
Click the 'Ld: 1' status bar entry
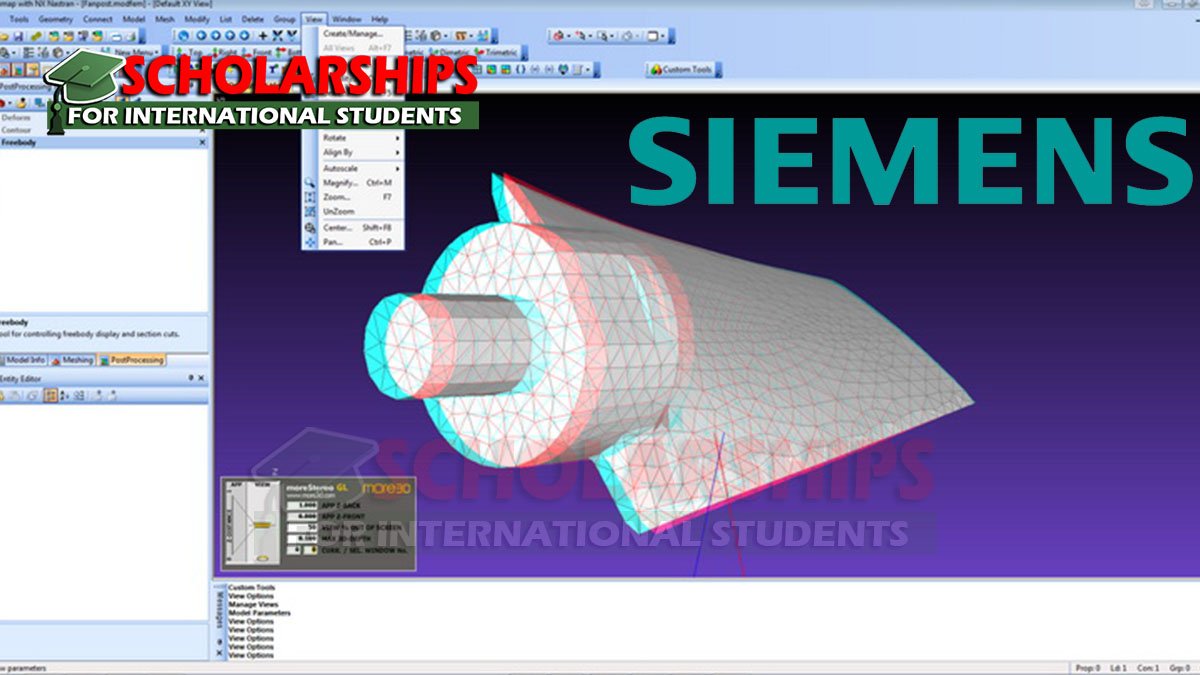tap(1119, 668)
